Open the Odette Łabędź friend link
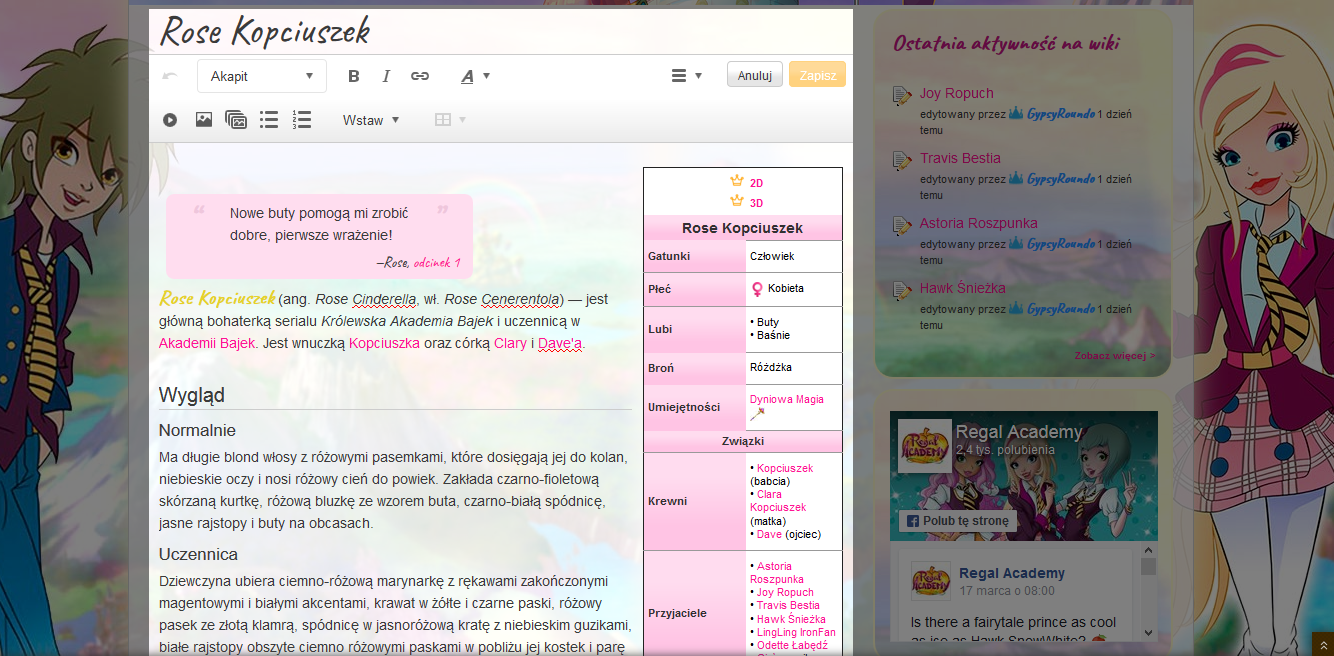Screen dimensions: 1334x656 click(792, 645)
